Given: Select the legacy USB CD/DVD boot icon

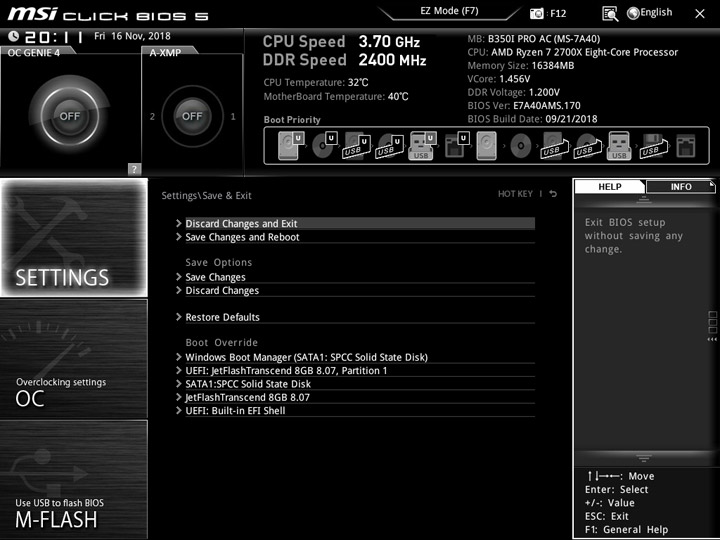Looking at the screenshot, I should [588, 146].
